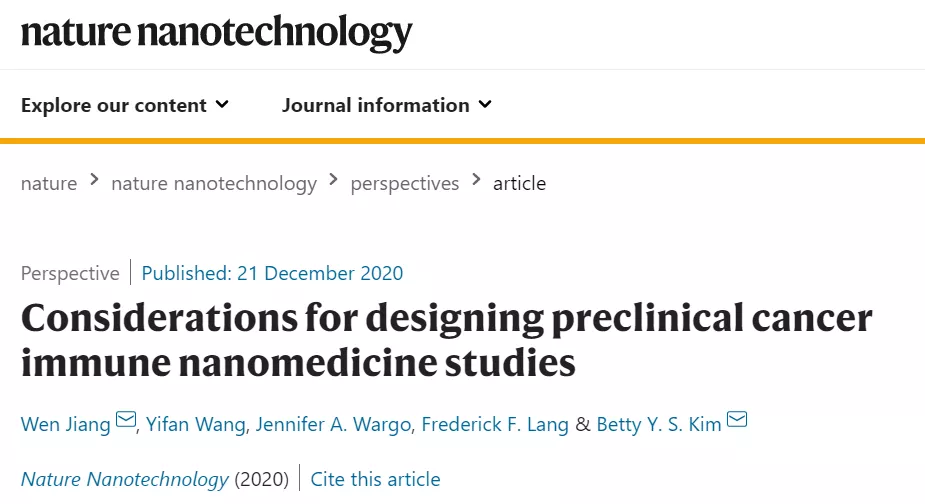Screen dimensions: 925x504
Task: Click envelope icon after Betty Y. S. Kim
Action: click(737, 420)
